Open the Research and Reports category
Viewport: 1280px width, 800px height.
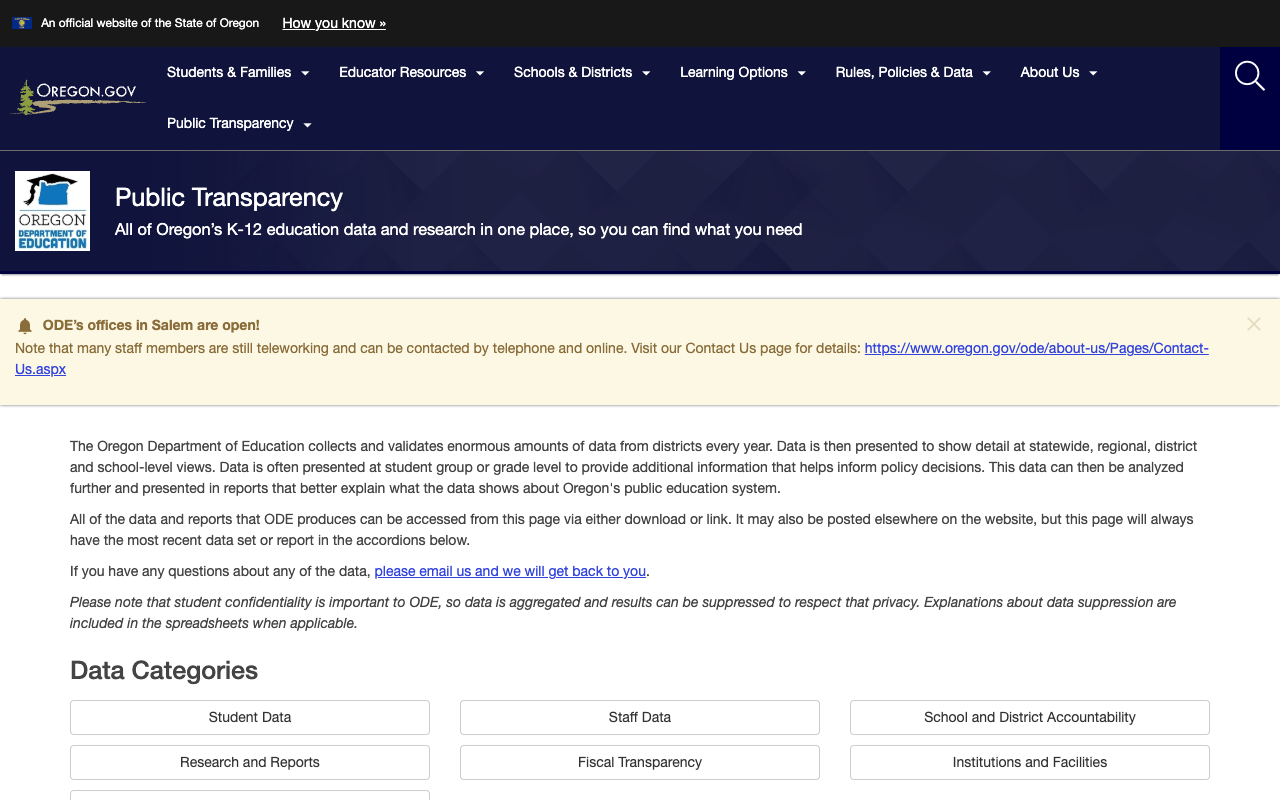250,762
